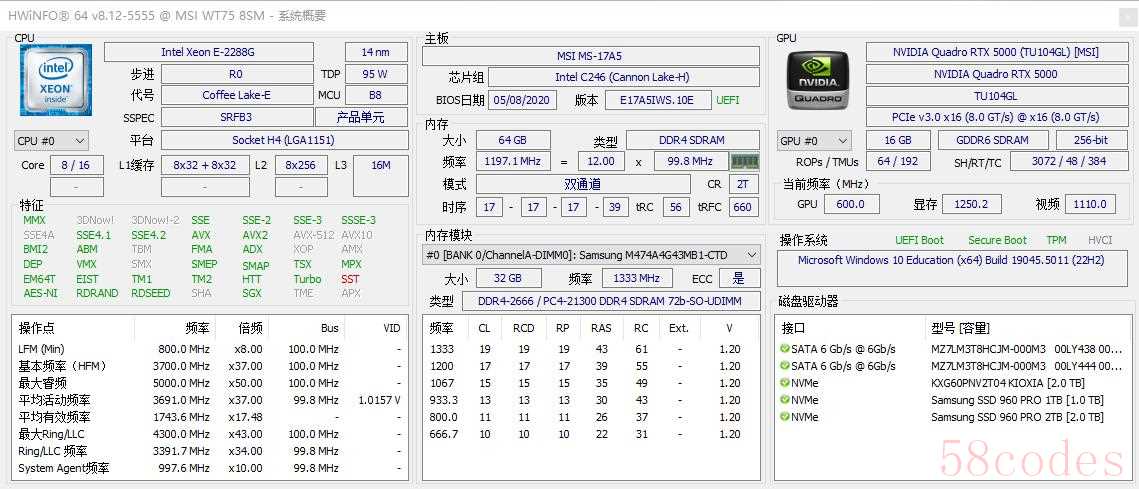This screenshot has height=489, width=1139.
Task: Select the Intel Xeon E-2288G name field
Action: click(207, 52)
